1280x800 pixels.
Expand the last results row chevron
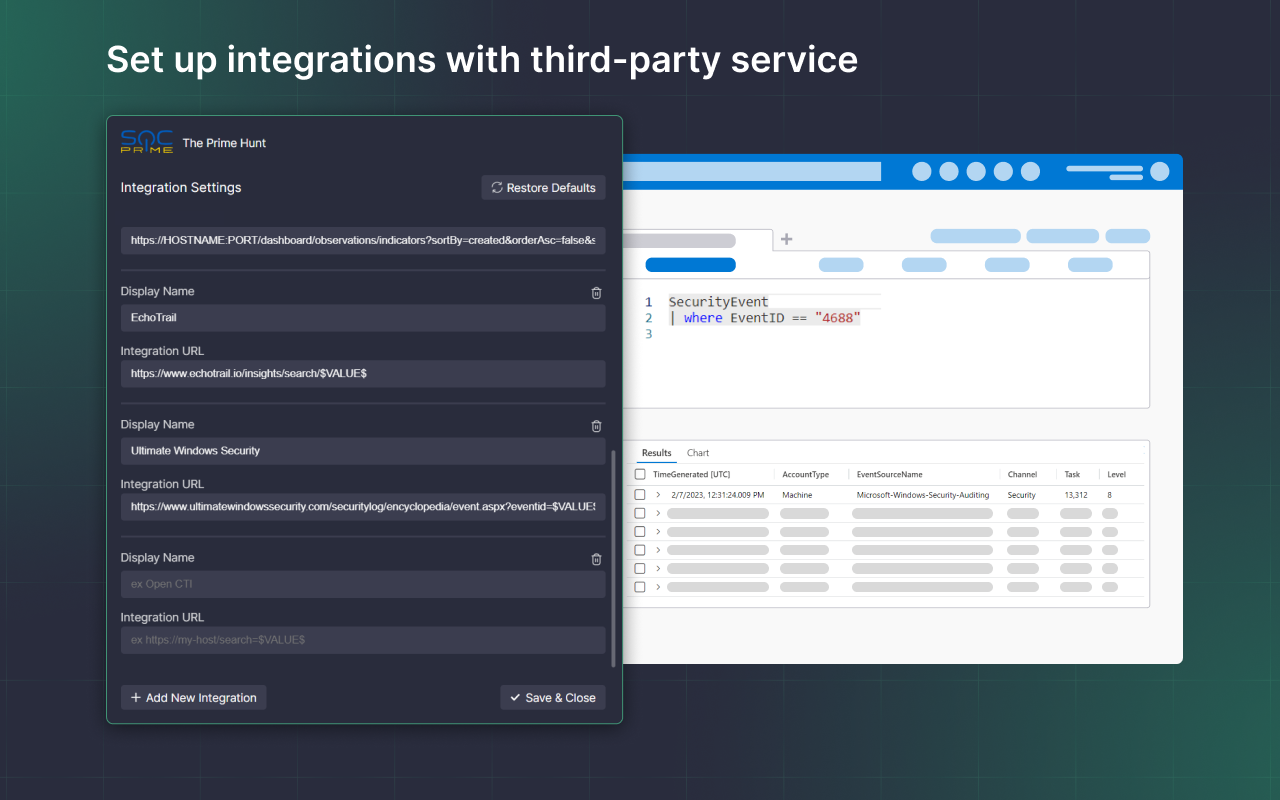pyautogui.click(x=658, y=587)
